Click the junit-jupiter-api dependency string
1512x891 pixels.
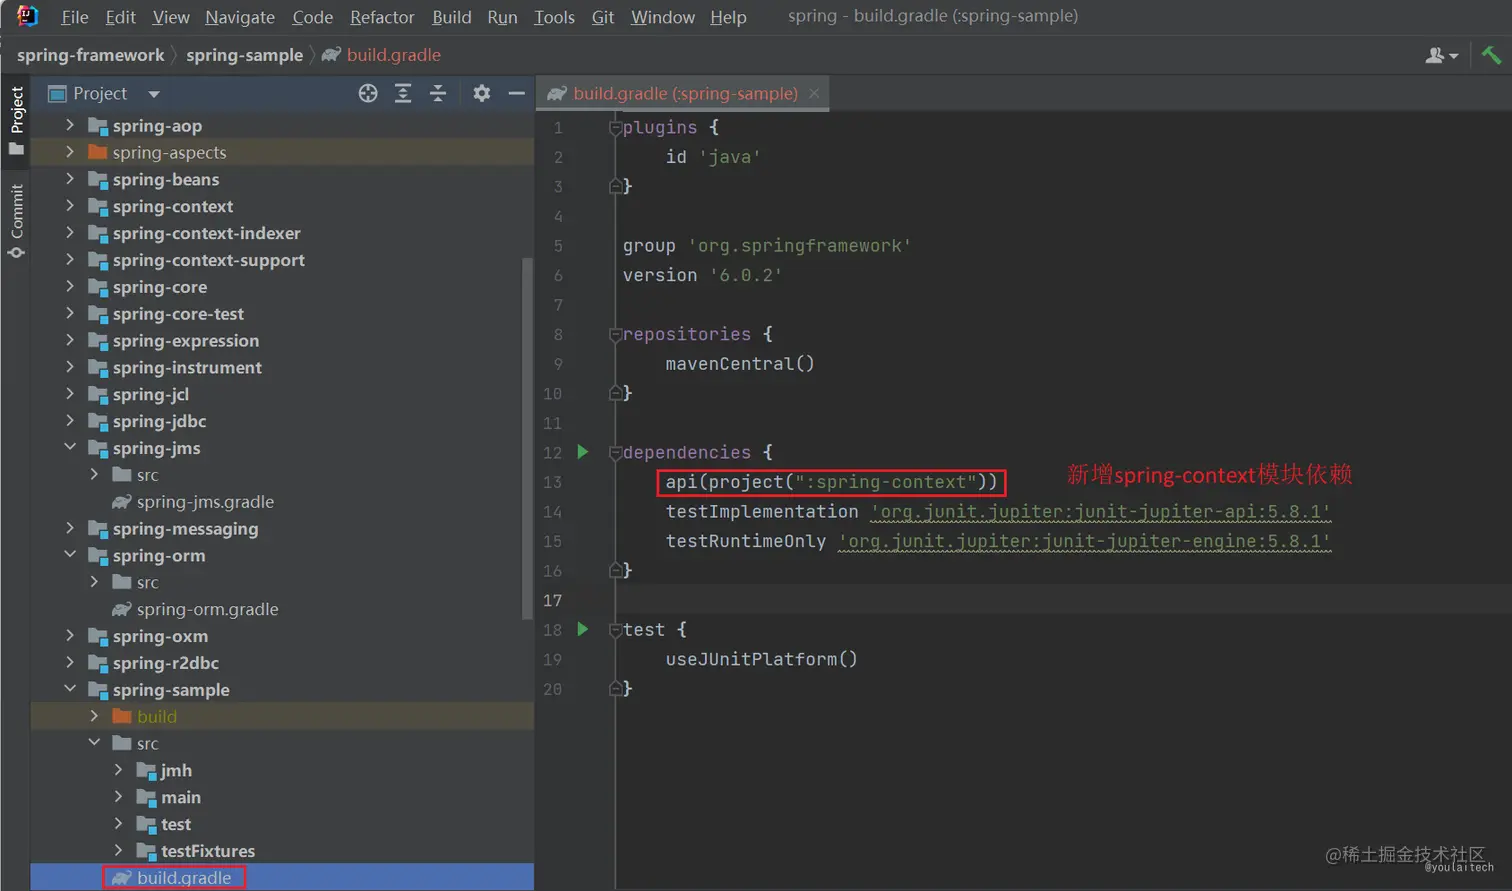point(1100,512)
